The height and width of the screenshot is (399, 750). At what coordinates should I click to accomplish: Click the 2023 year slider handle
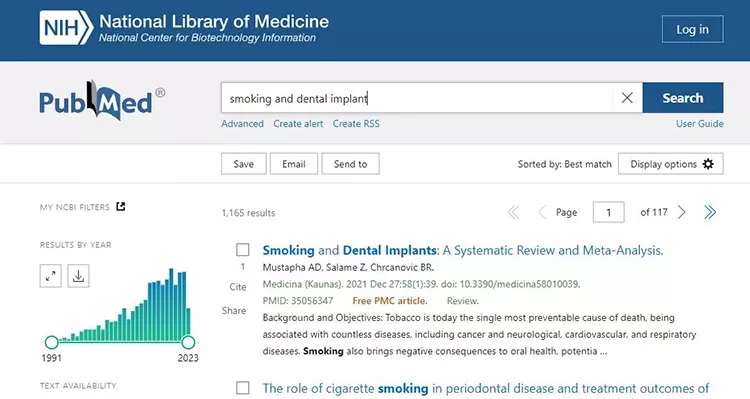click(x=188, y=342)
